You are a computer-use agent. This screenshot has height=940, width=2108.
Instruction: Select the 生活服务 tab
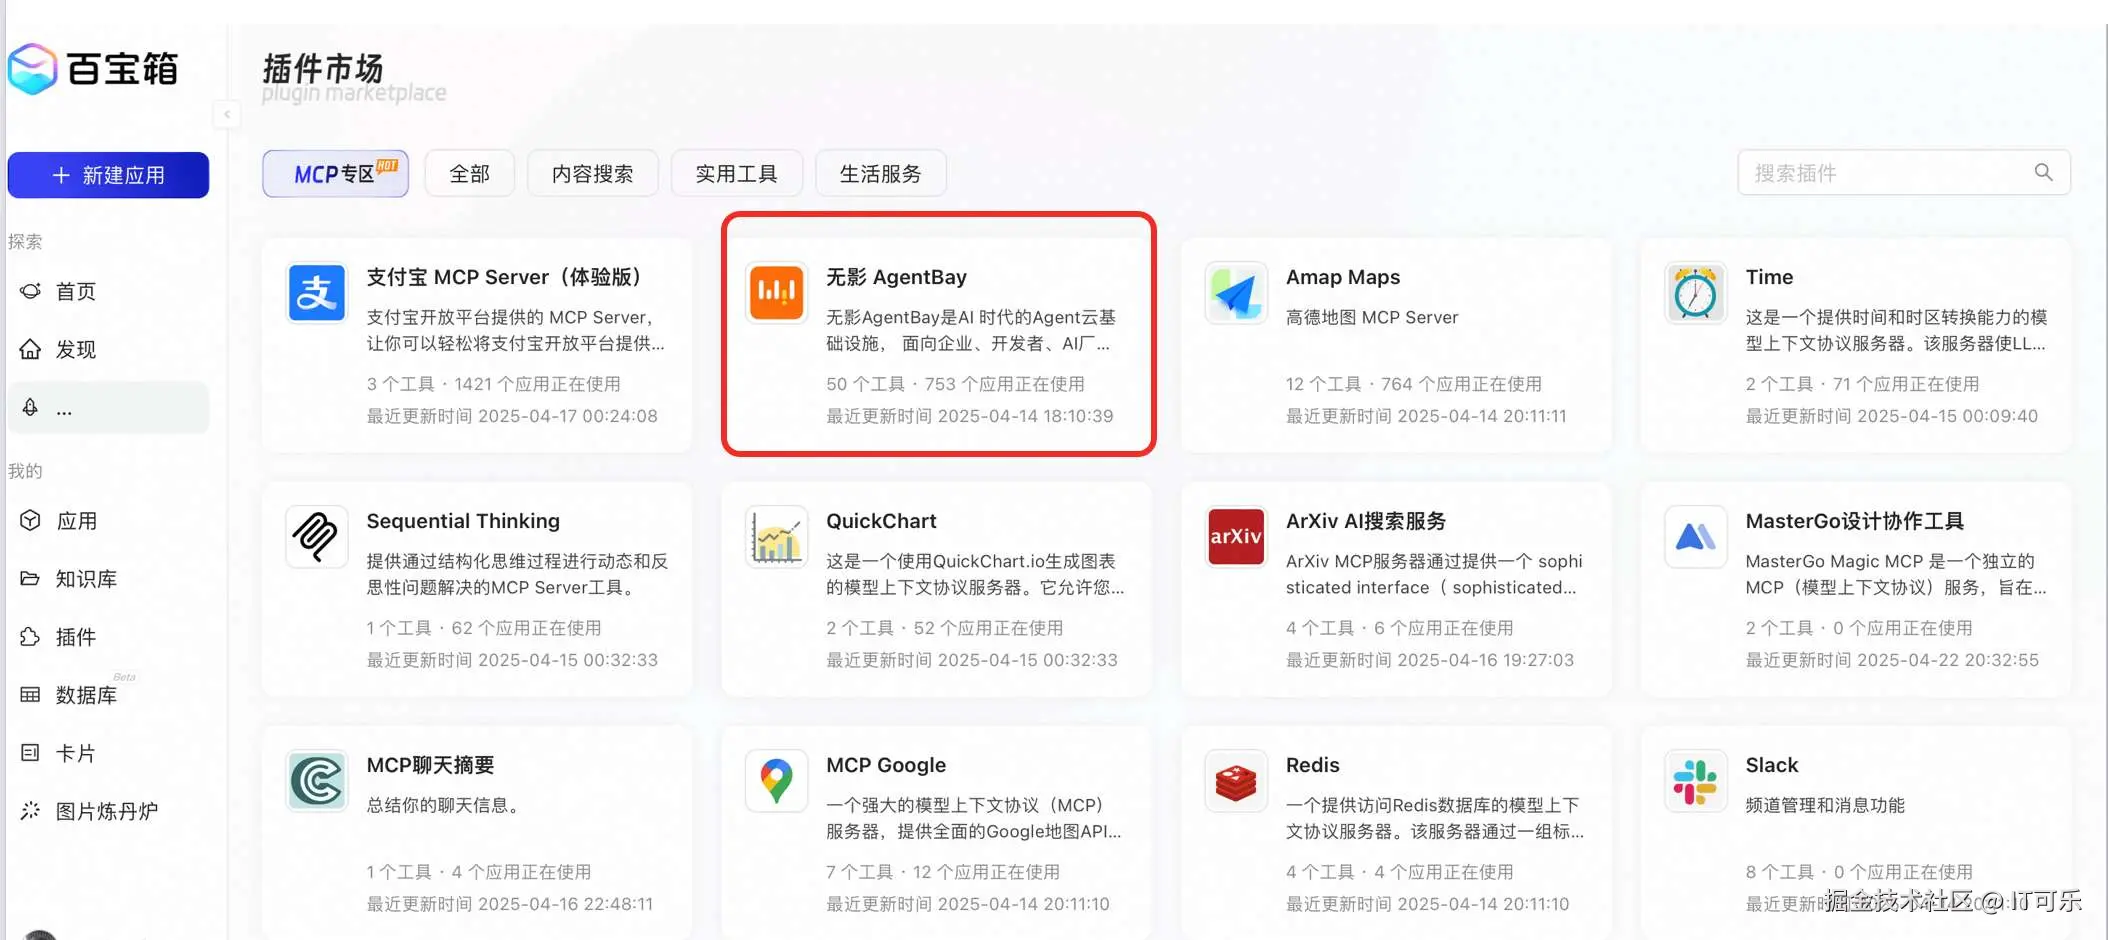881,174
